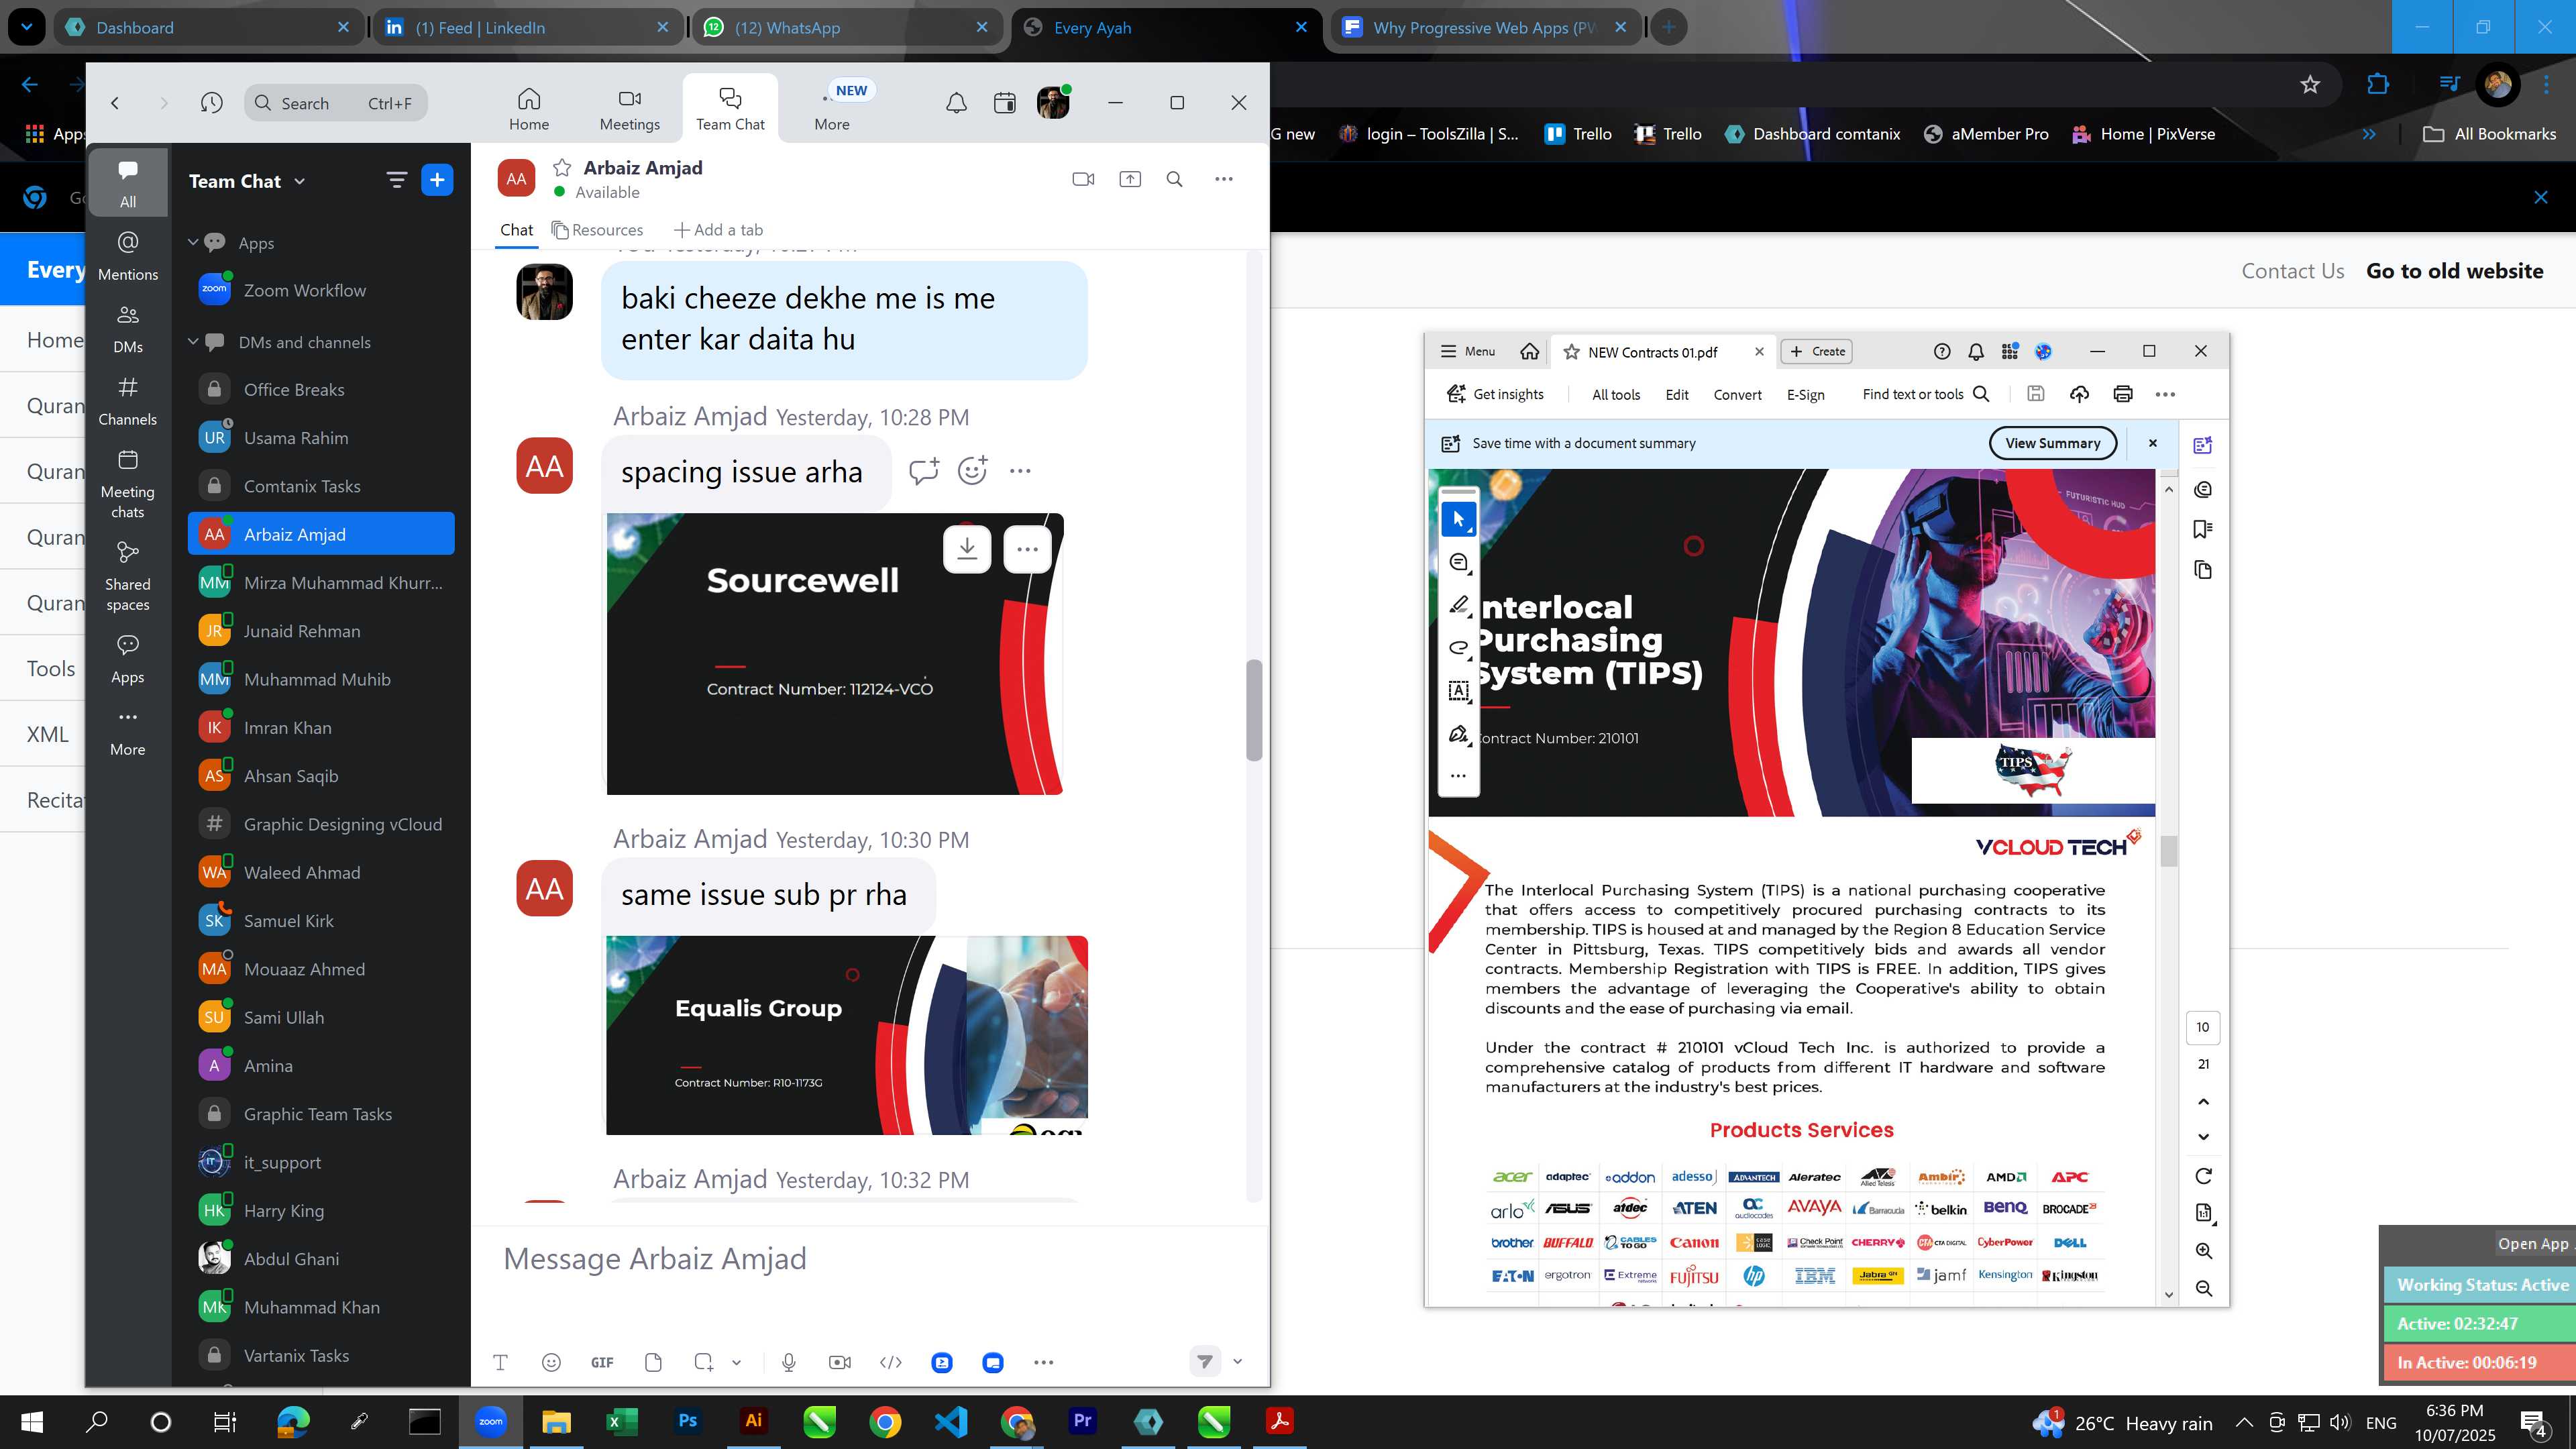Collapse the DMs and channels section
This screenshot has height=1449, width=2576.
(193, 341)
